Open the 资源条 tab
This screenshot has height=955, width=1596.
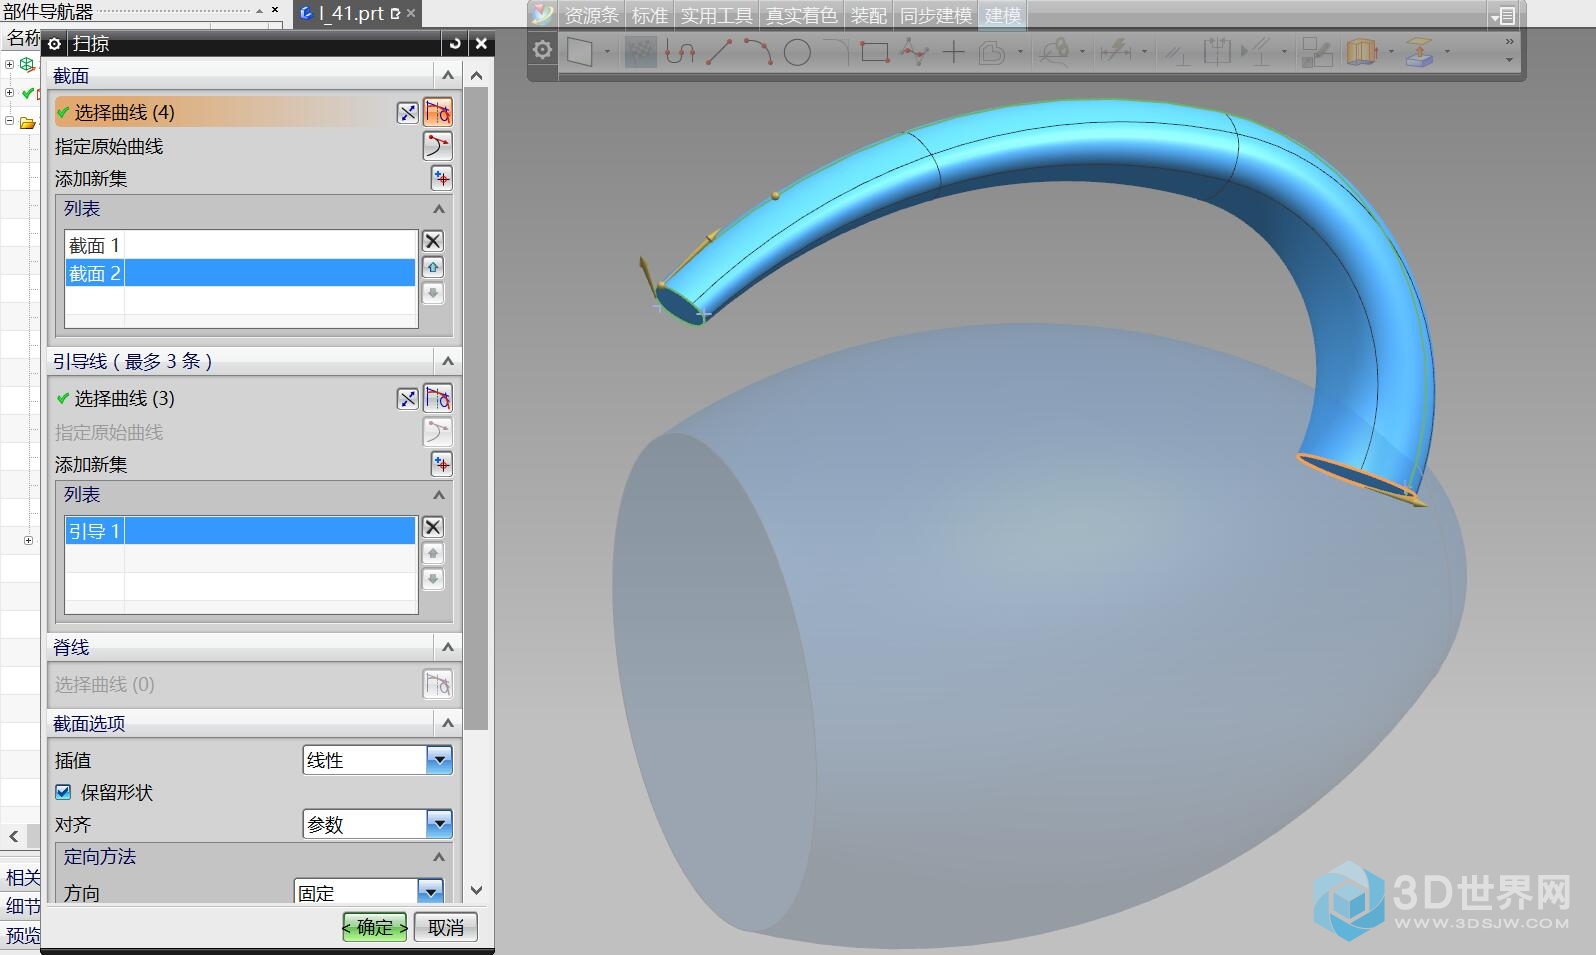(591, 15)
